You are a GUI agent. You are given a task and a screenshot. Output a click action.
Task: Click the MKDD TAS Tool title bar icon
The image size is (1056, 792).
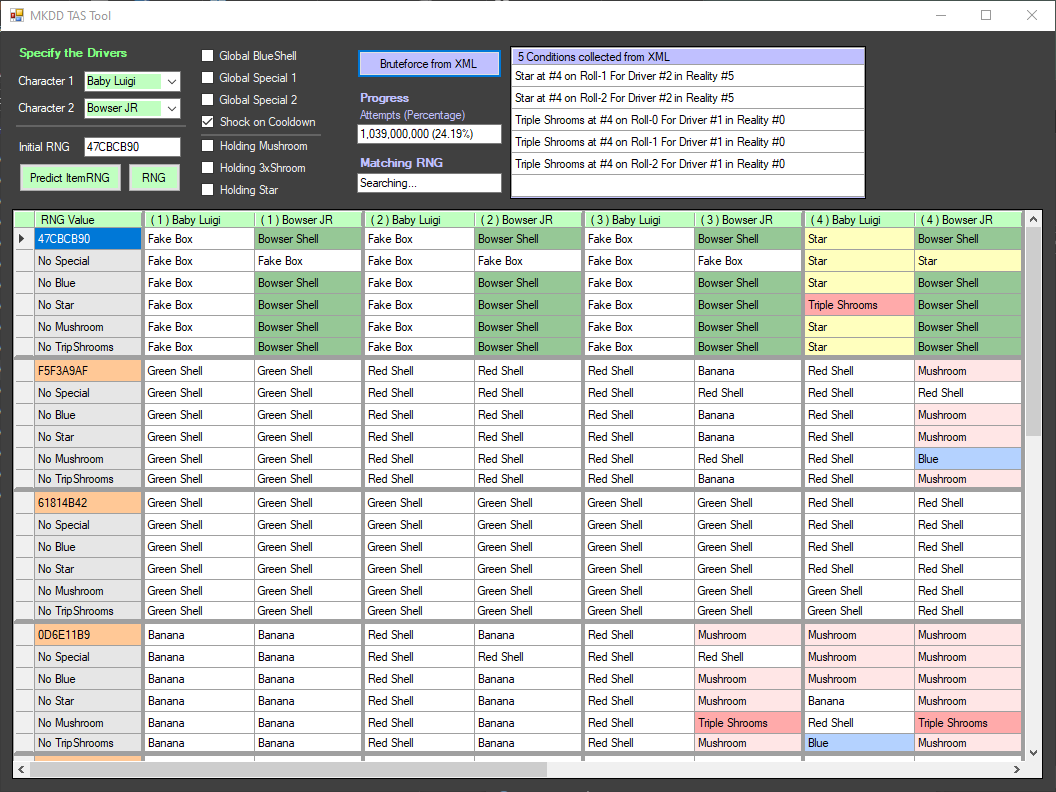point(16,15)
